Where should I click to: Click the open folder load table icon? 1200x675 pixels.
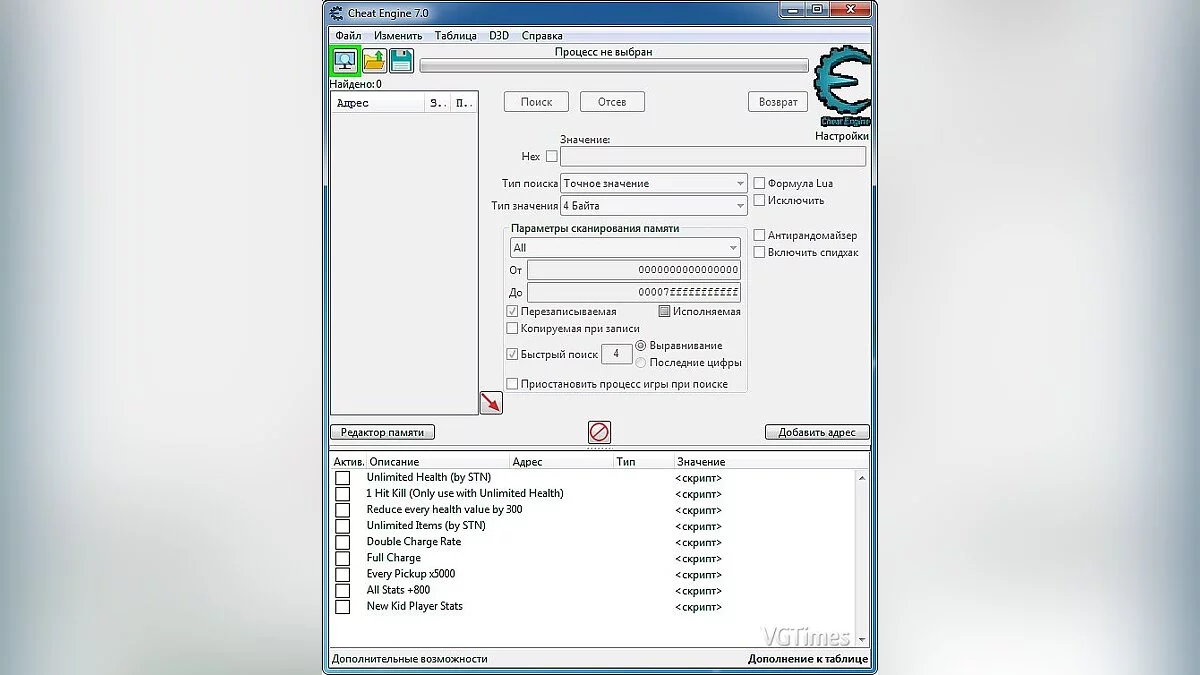click(x=374, y=61)
